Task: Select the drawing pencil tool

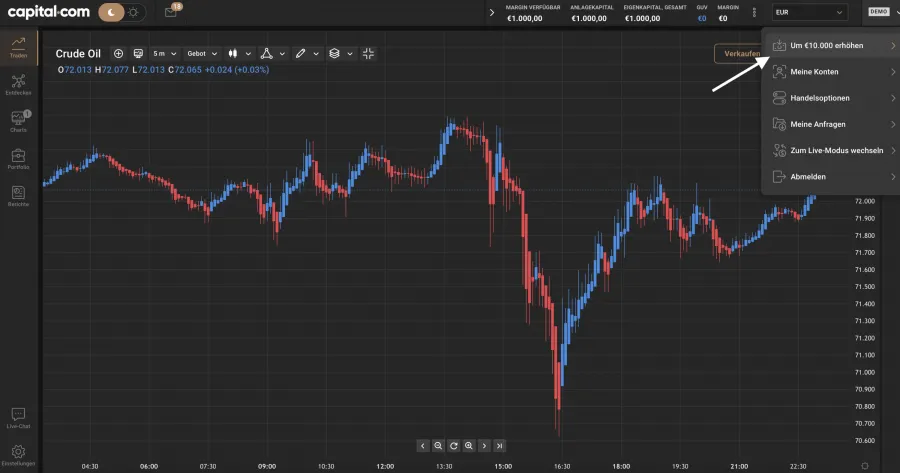Action: click(x=300, y=53)
